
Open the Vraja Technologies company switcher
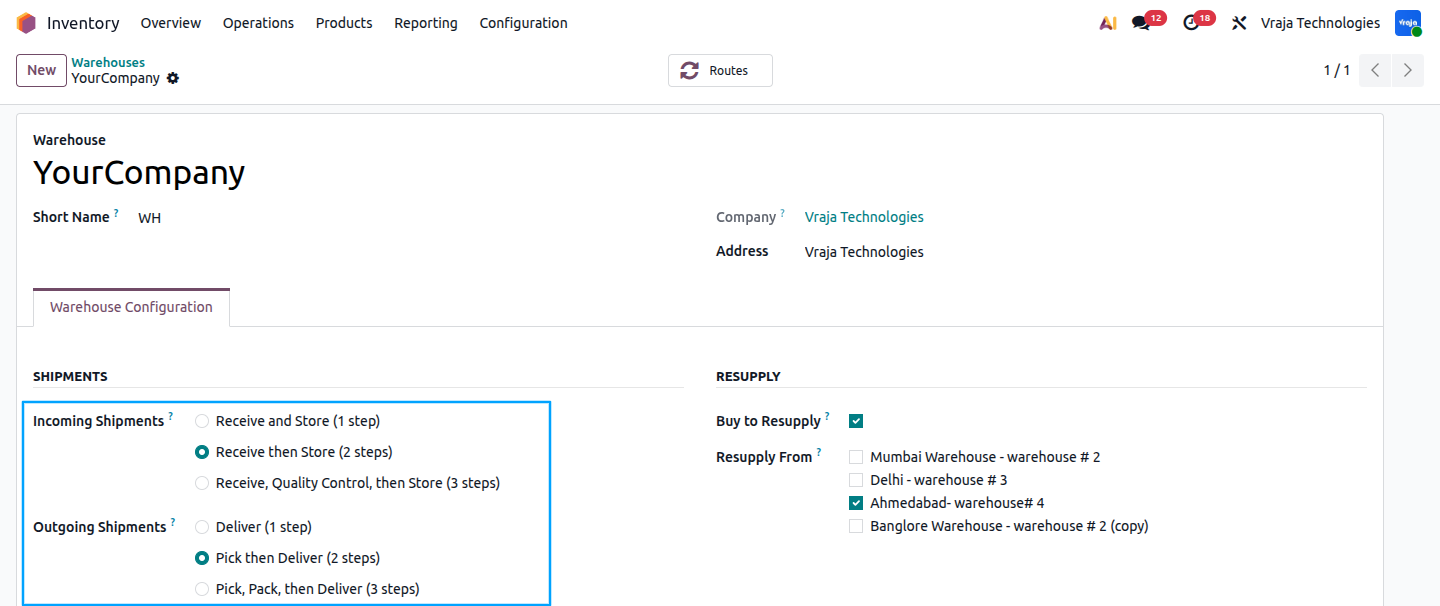pos(1320,23)
